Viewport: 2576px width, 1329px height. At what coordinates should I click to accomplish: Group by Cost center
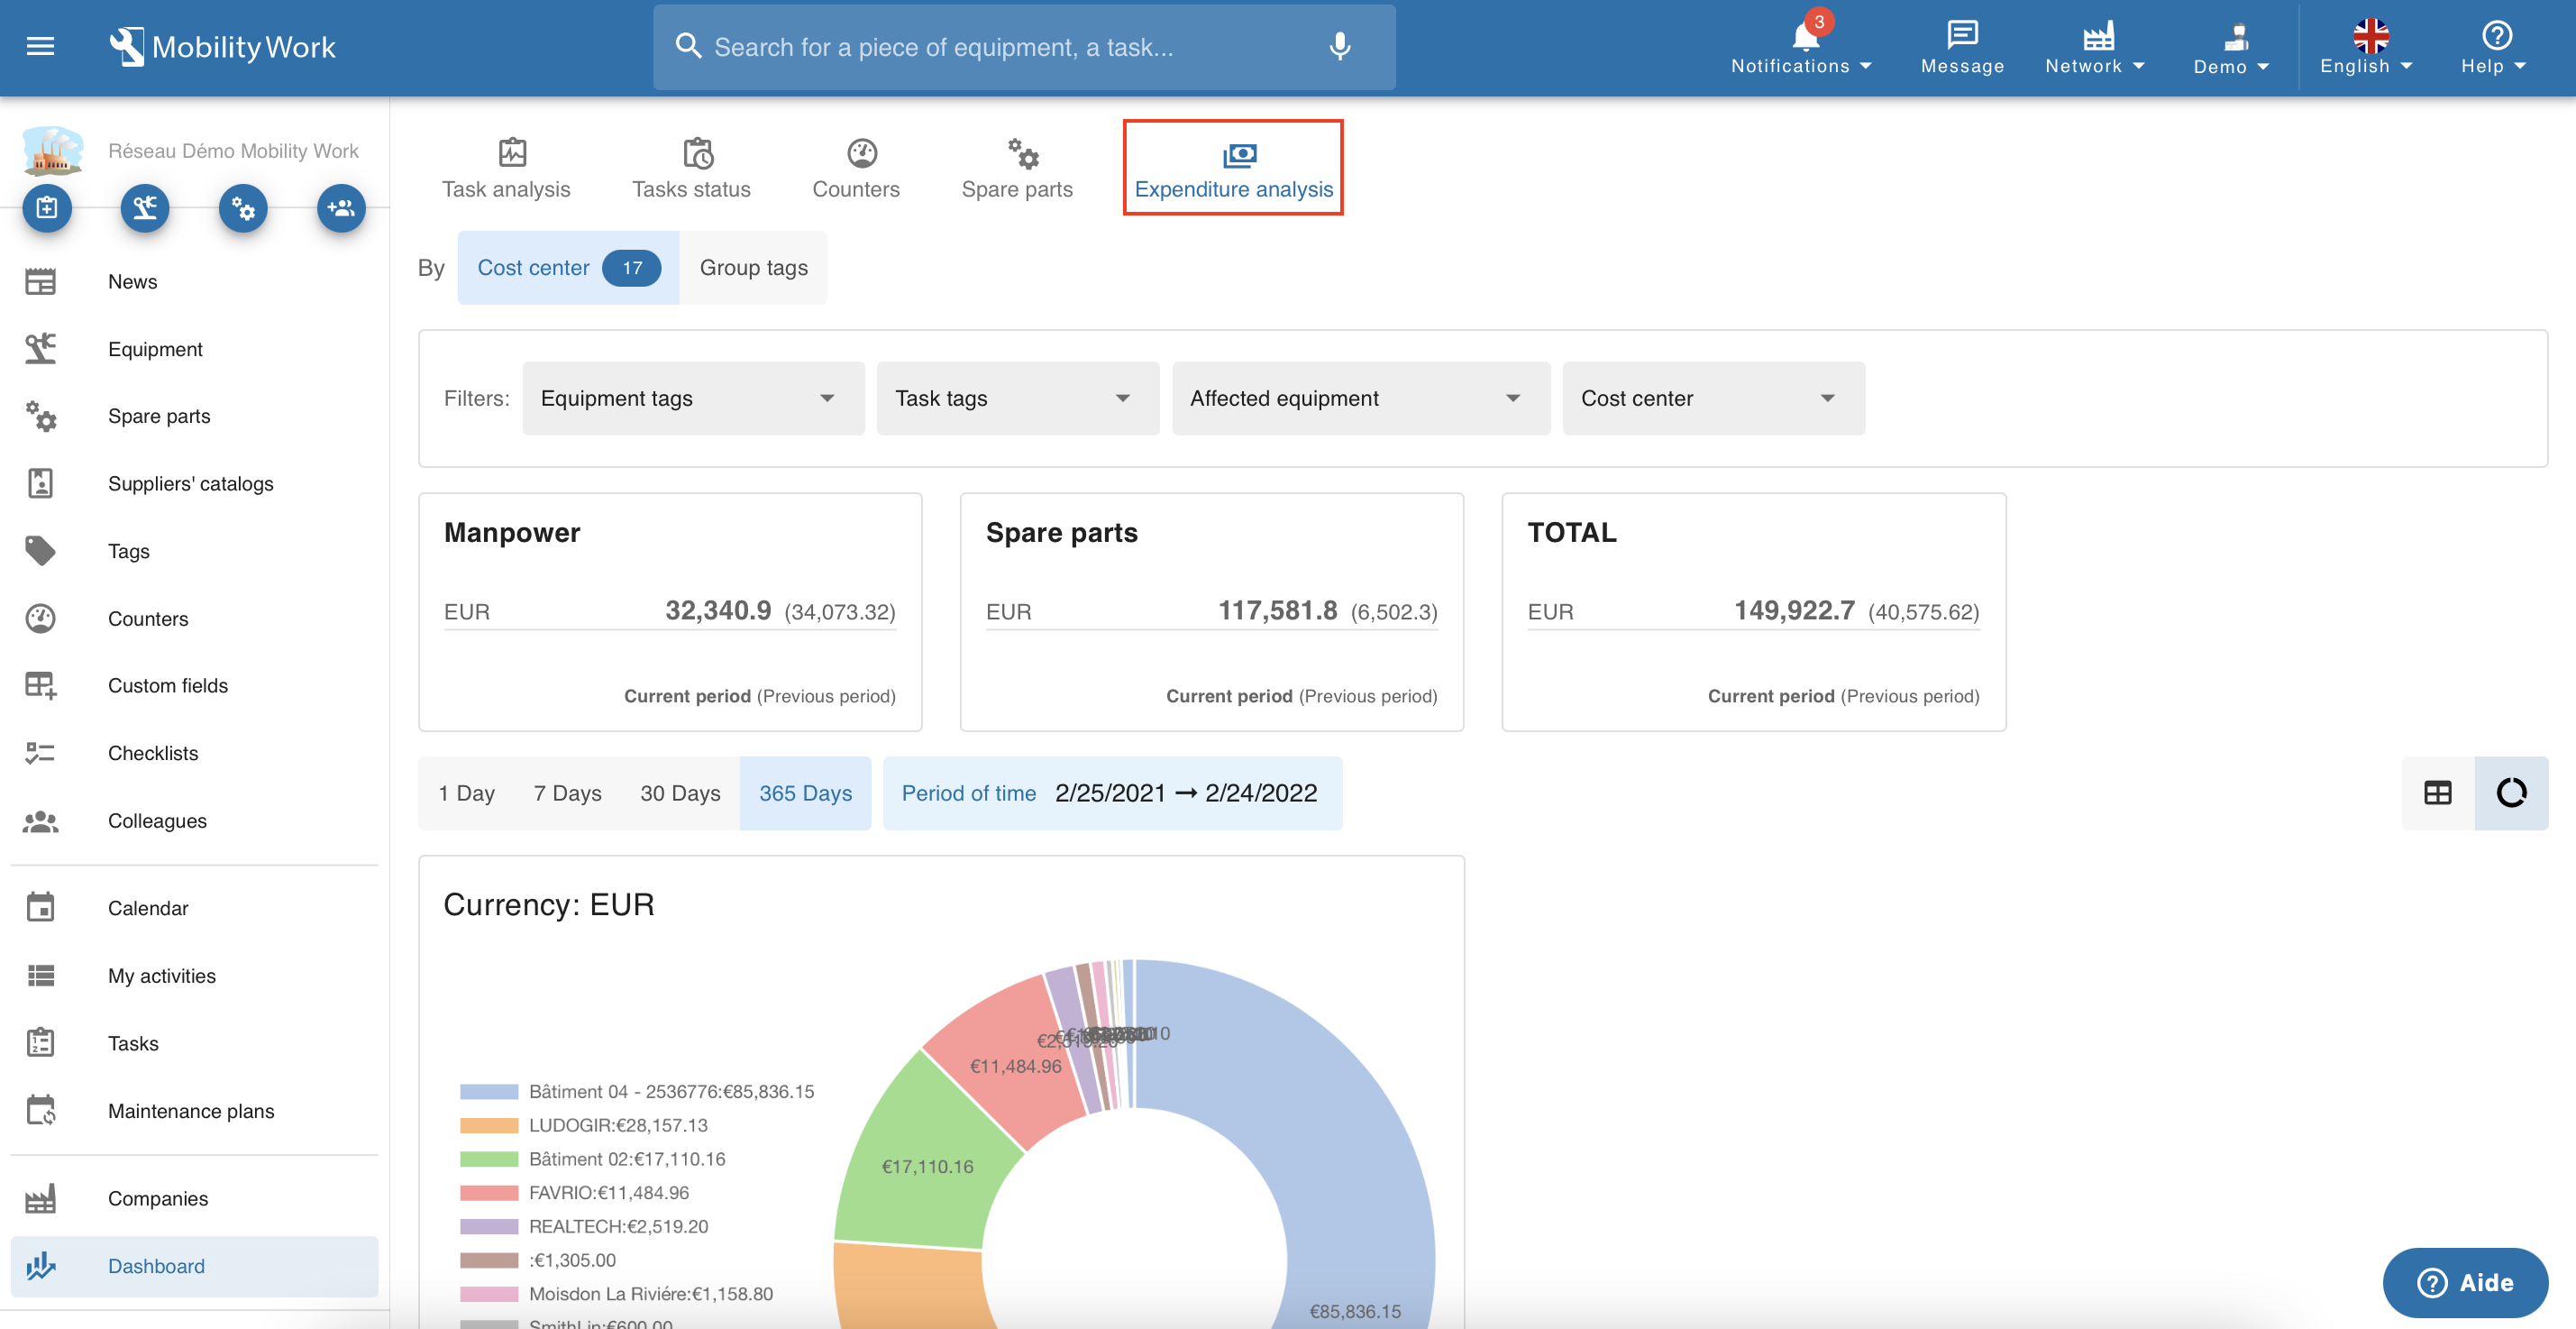coord(568,268)
